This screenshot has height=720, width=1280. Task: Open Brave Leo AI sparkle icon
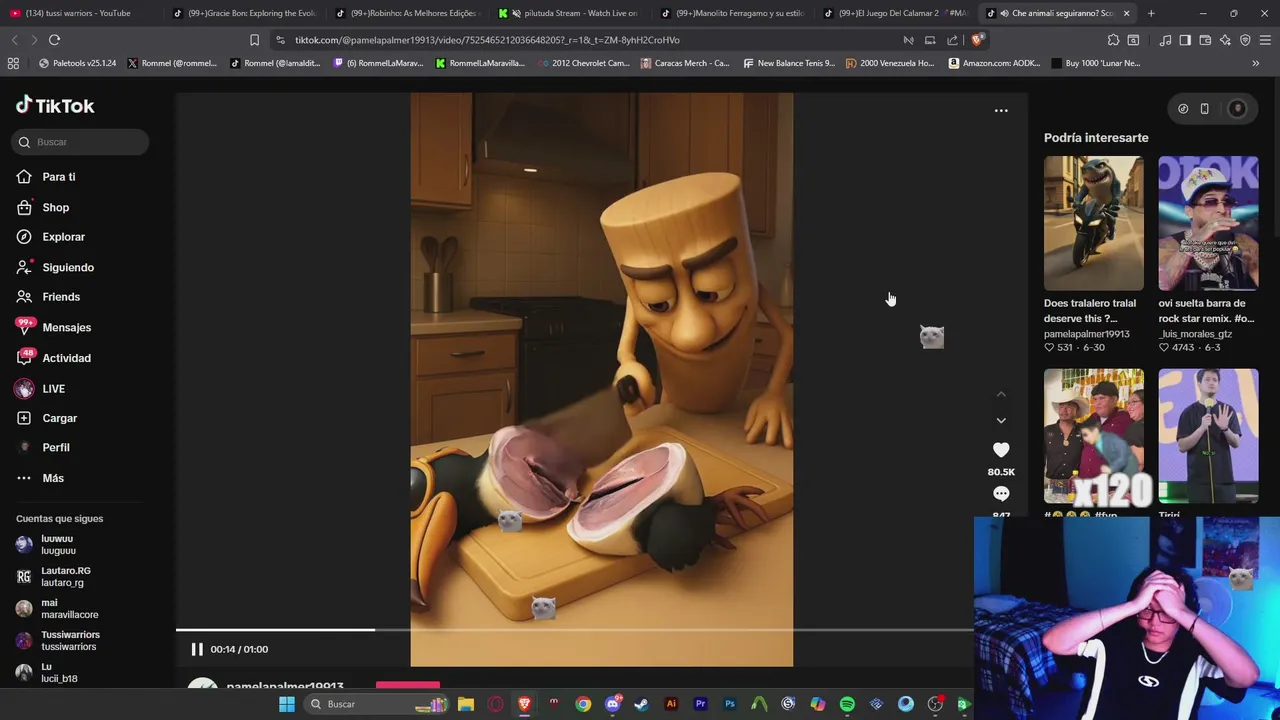pyautogui.click(x=1225, y=40)
